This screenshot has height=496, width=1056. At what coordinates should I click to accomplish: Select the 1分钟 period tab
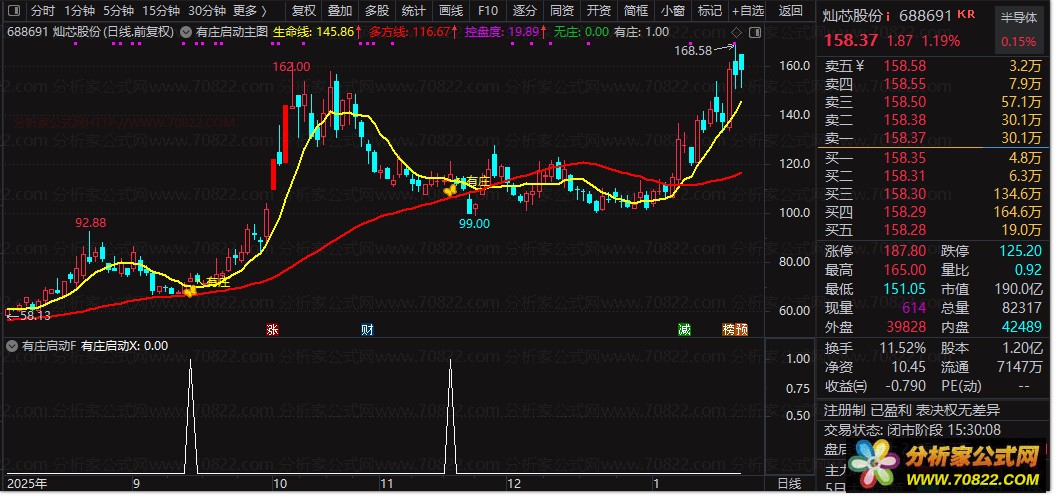click(79, 11)
